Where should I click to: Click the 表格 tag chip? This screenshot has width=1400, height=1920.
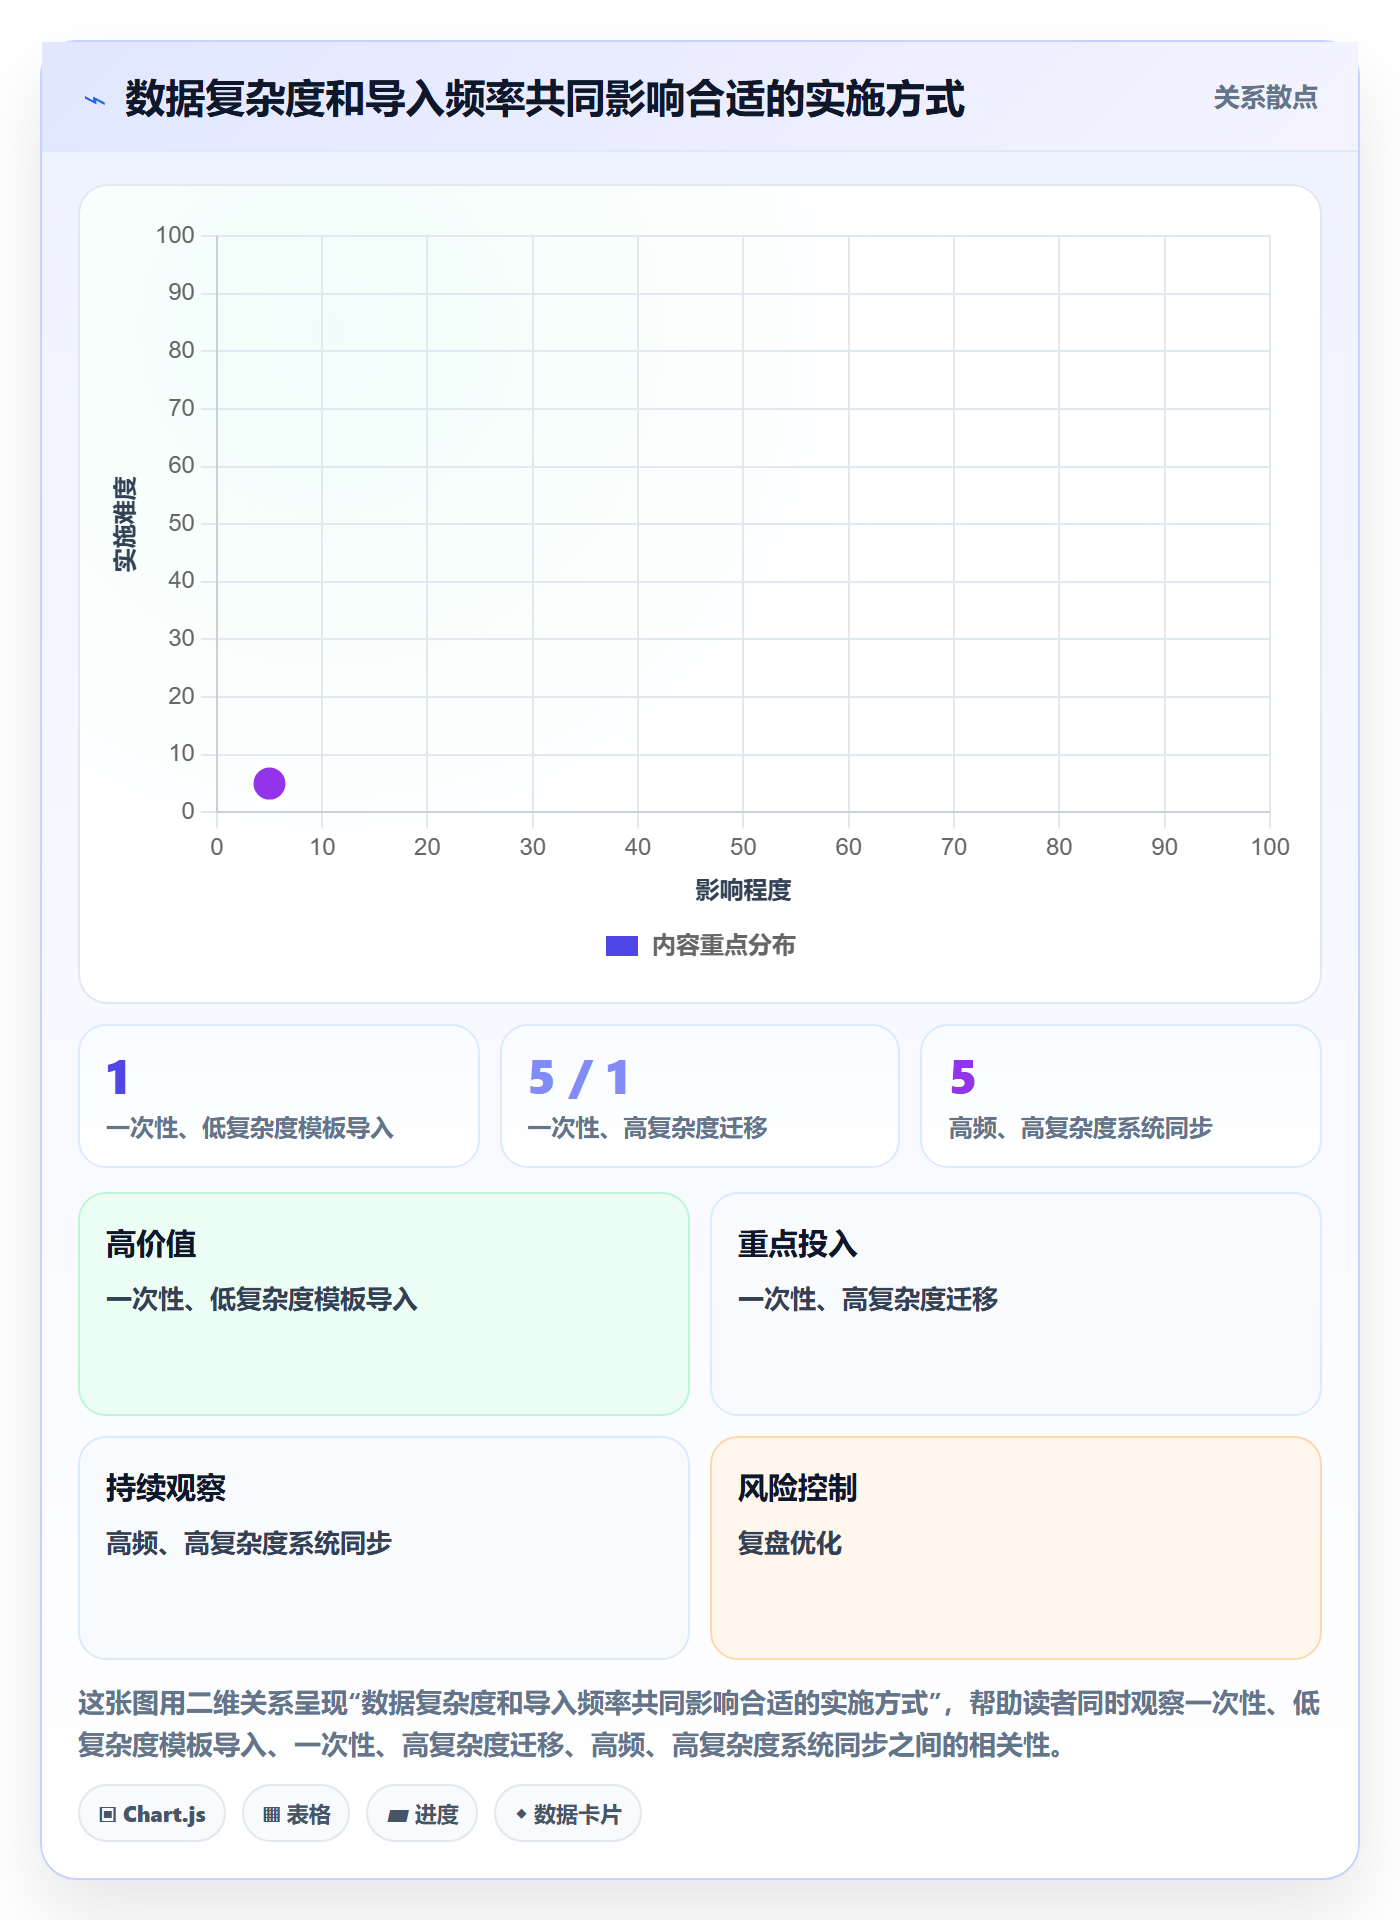tap(296, 1814)
